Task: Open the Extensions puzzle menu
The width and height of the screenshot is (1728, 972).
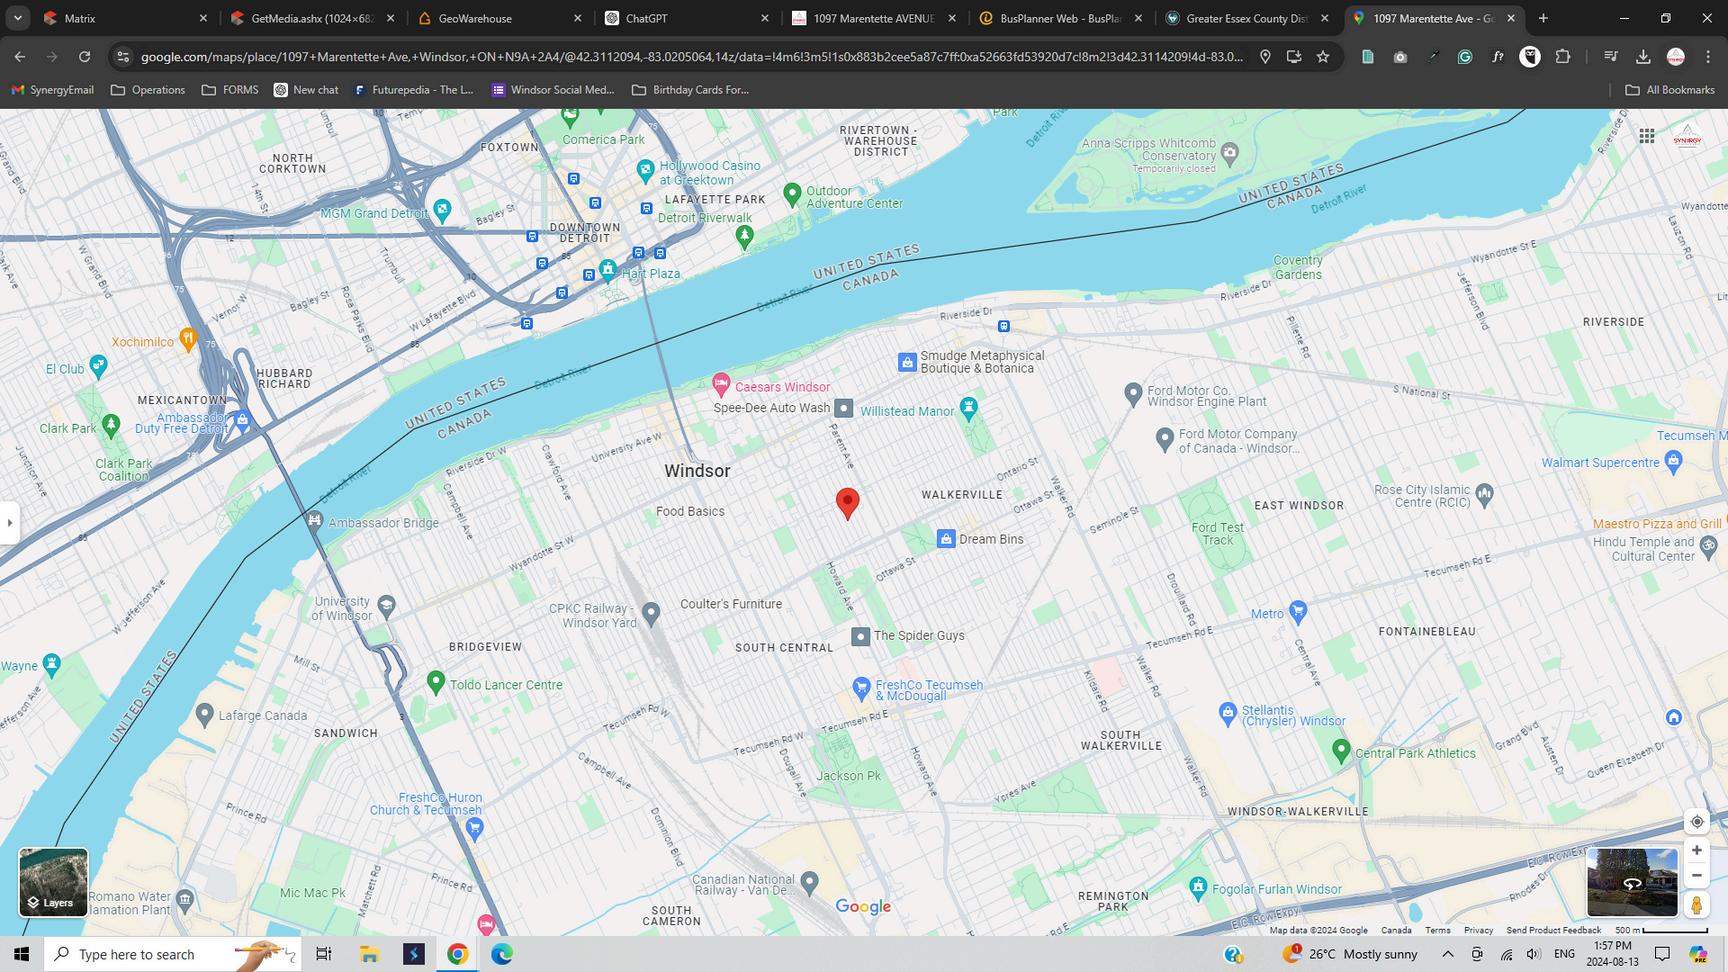Action: click(1563, 57)
